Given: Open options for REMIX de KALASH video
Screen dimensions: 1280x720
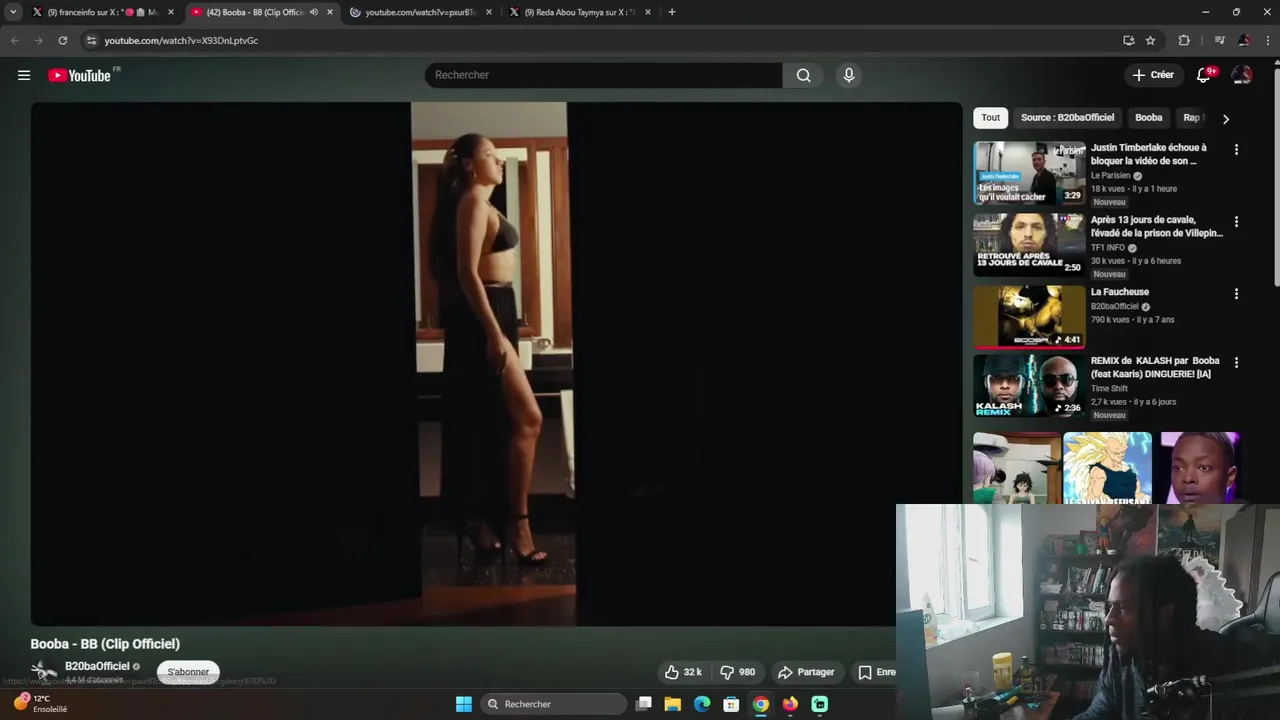Looking at the screenshot, I should tap(1236, 362).
